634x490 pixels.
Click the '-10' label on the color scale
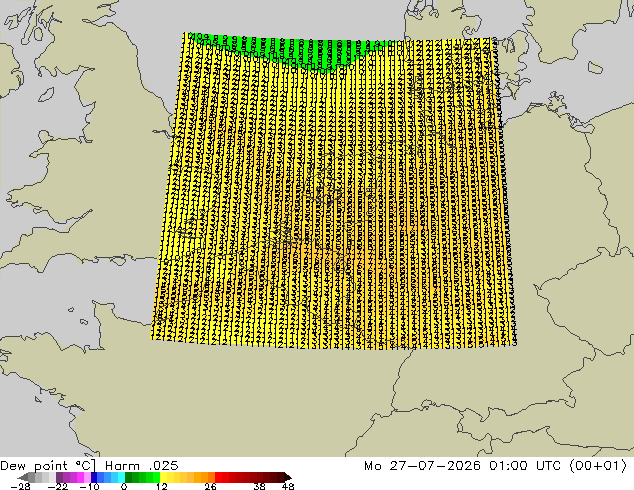[89, 486]
